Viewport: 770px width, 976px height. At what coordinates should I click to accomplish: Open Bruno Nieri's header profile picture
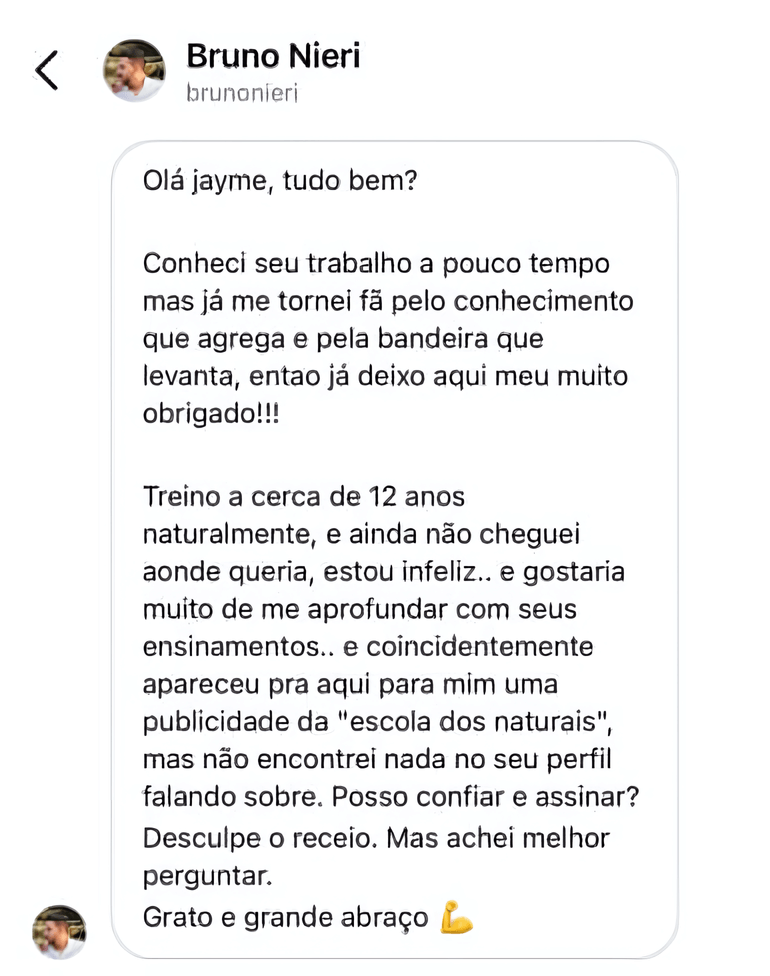[x=134, y=70]
